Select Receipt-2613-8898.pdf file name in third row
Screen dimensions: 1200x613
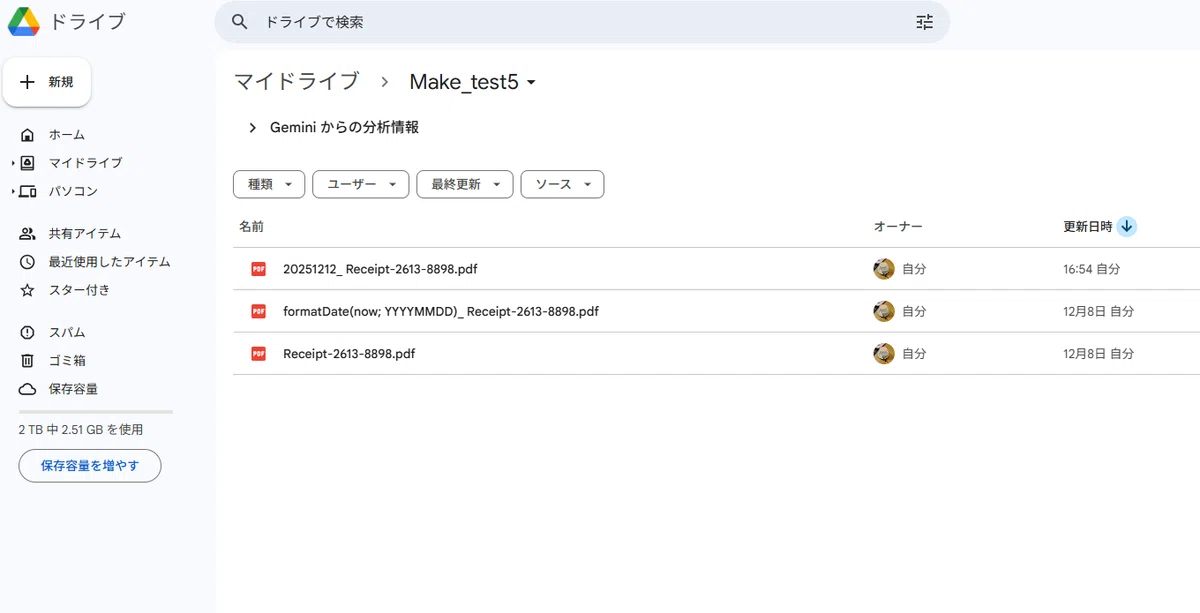pyautogui.click(x=349, y=353)
